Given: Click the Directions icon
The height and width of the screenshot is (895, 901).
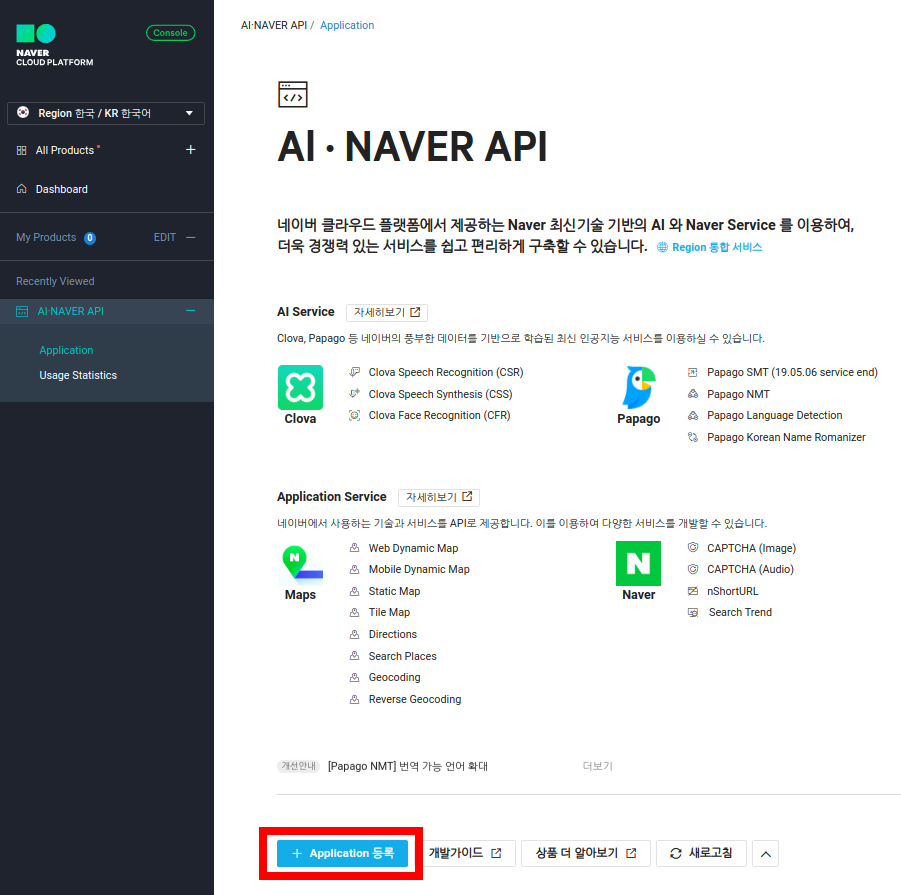Looking at the screenshot, I should coord(355,634).
